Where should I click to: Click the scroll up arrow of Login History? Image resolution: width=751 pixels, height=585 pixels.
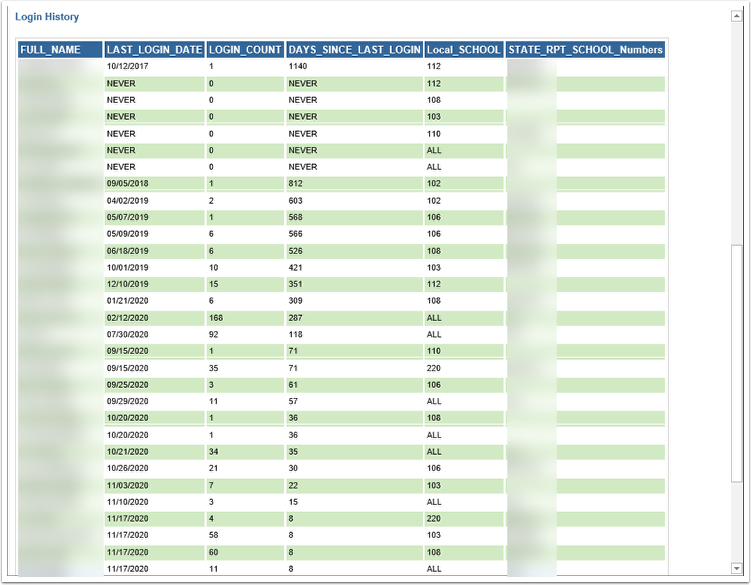pos(737,17)
